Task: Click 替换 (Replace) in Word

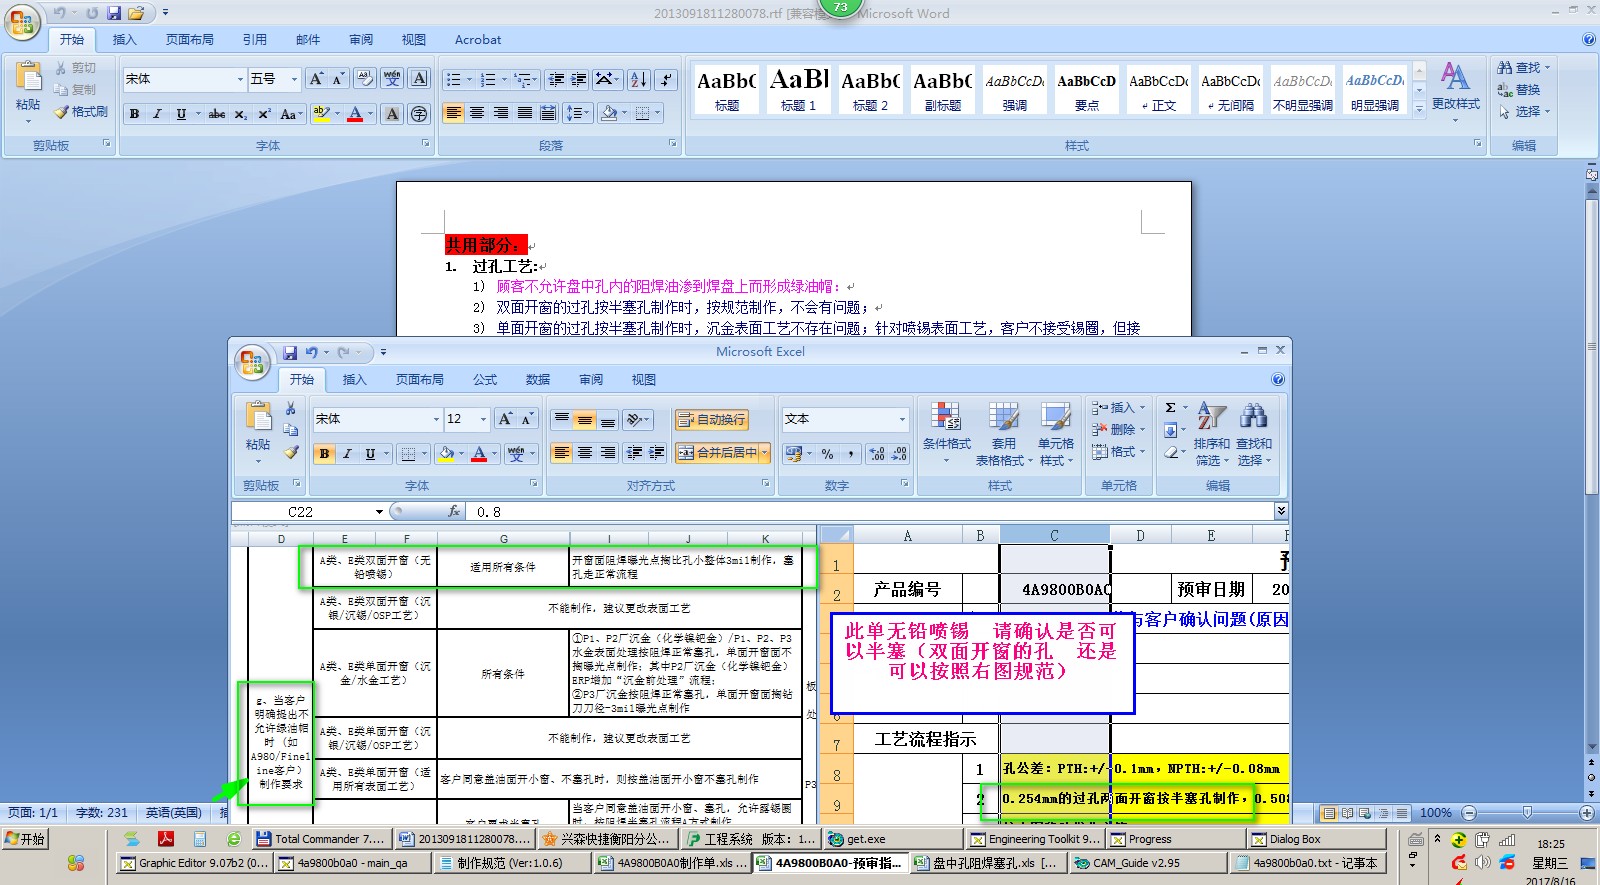Action: coord(1519,90)
